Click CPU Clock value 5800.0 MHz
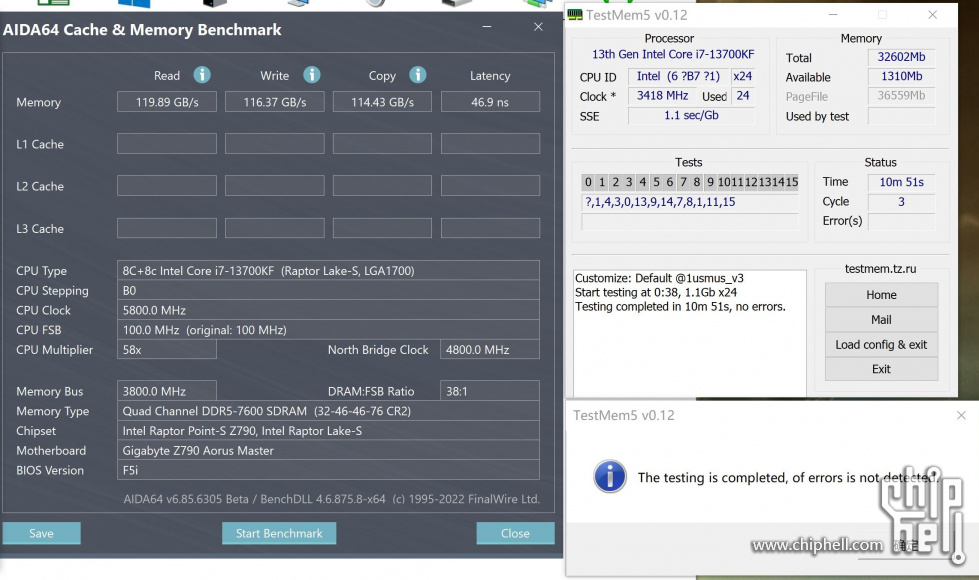 [328, 310]
